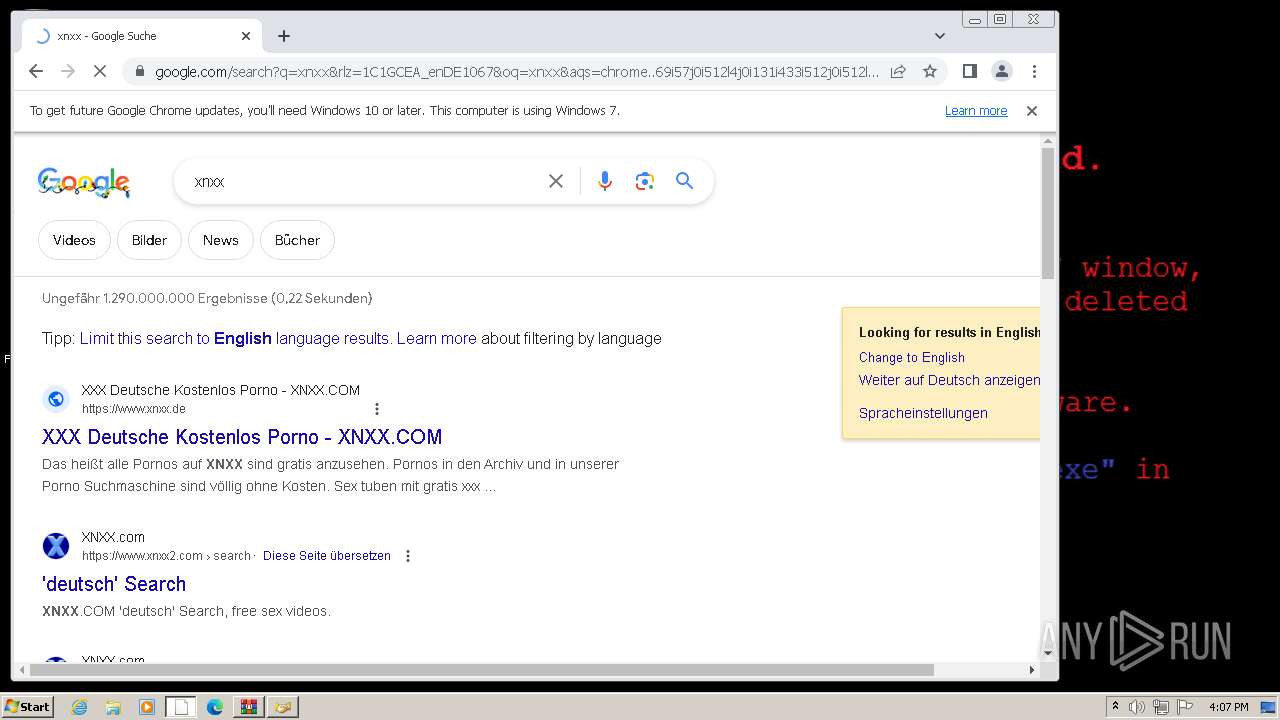Image resolution: width=1280 pixels, height=720 pixels.
Task: Stop the page from loading
Action: point(100,71)
